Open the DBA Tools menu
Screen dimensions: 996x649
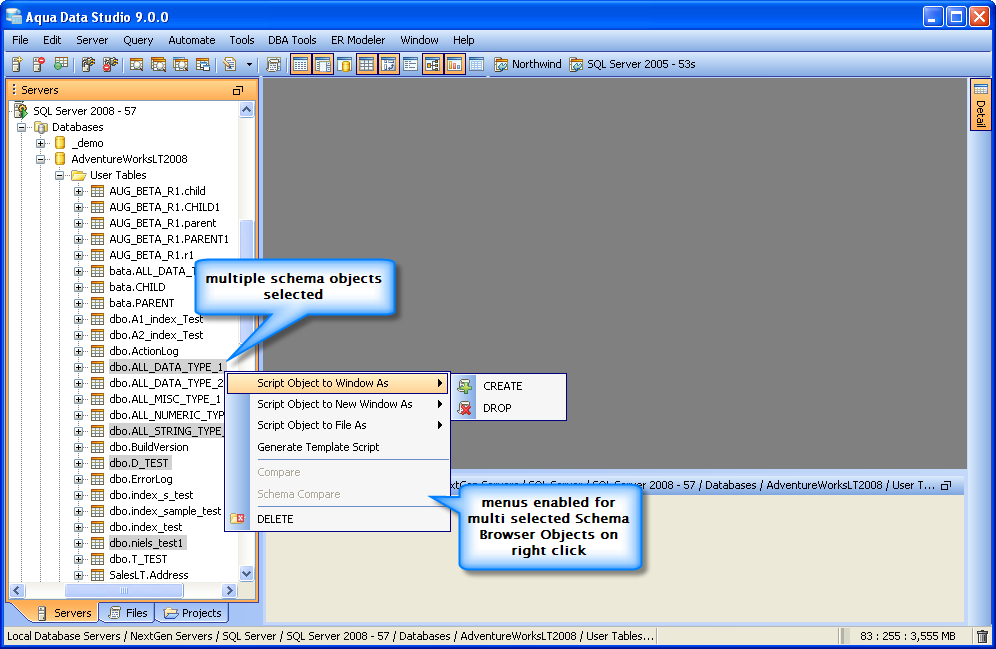point(292,40)
